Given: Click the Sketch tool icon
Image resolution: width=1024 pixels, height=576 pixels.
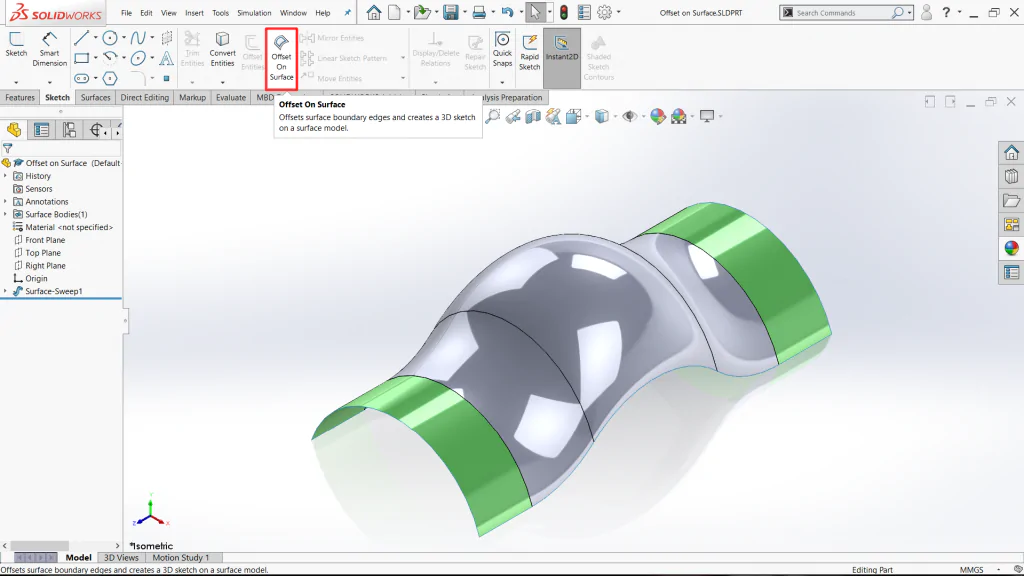Looking at the screenshot, I should (16, 44).
